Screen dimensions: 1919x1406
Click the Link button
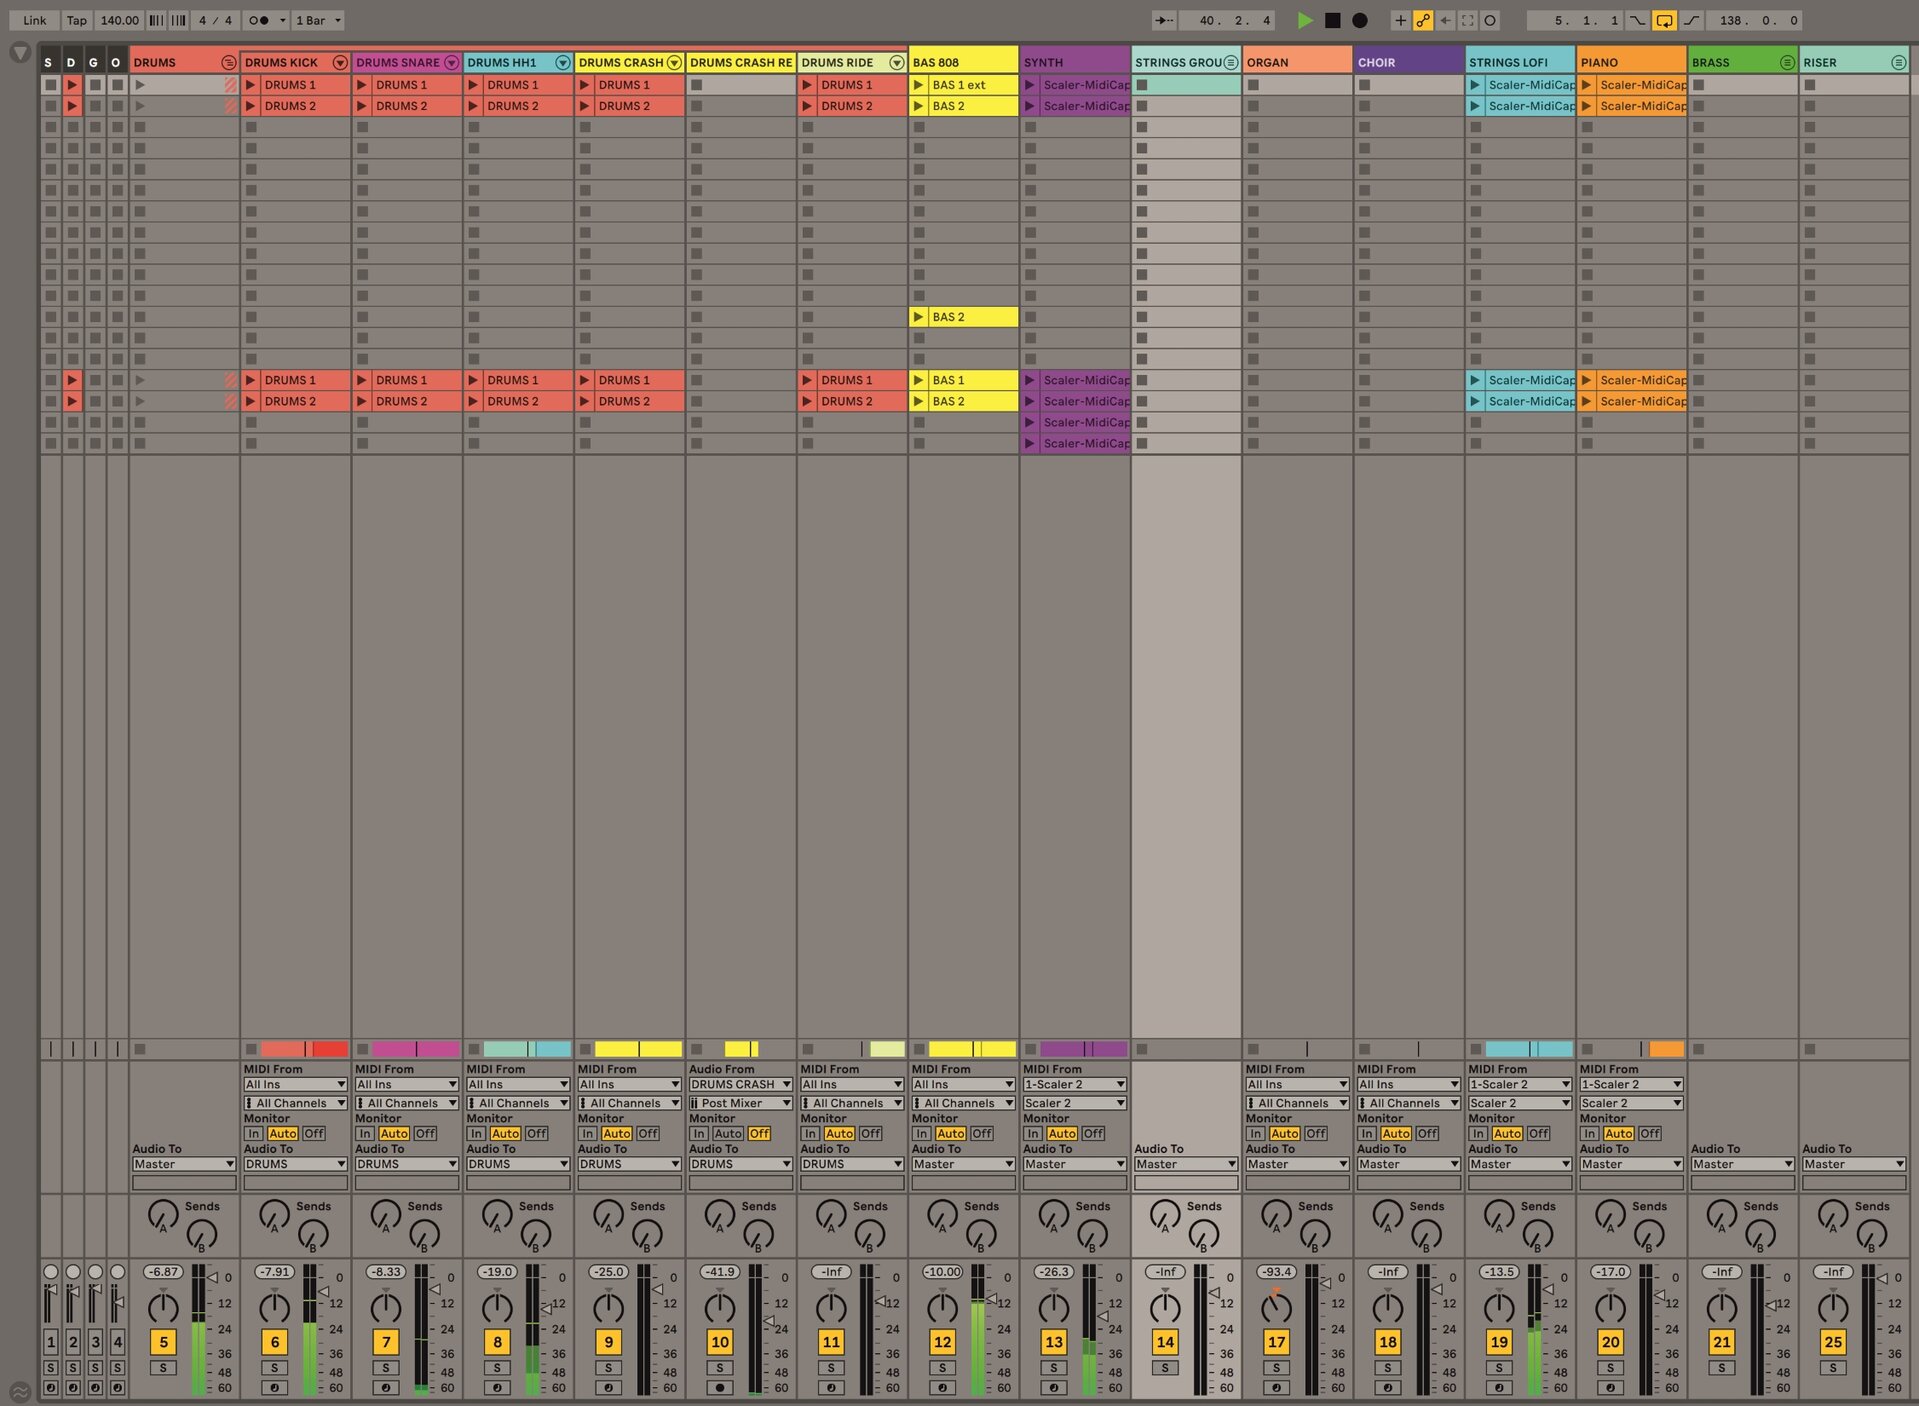(34, 20)
